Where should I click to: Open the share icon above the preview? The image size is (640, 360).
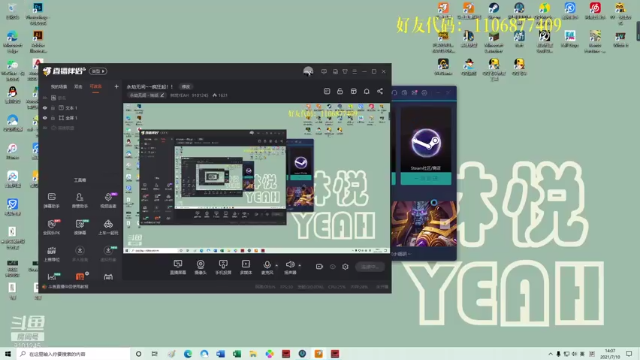tap(380, 91)
